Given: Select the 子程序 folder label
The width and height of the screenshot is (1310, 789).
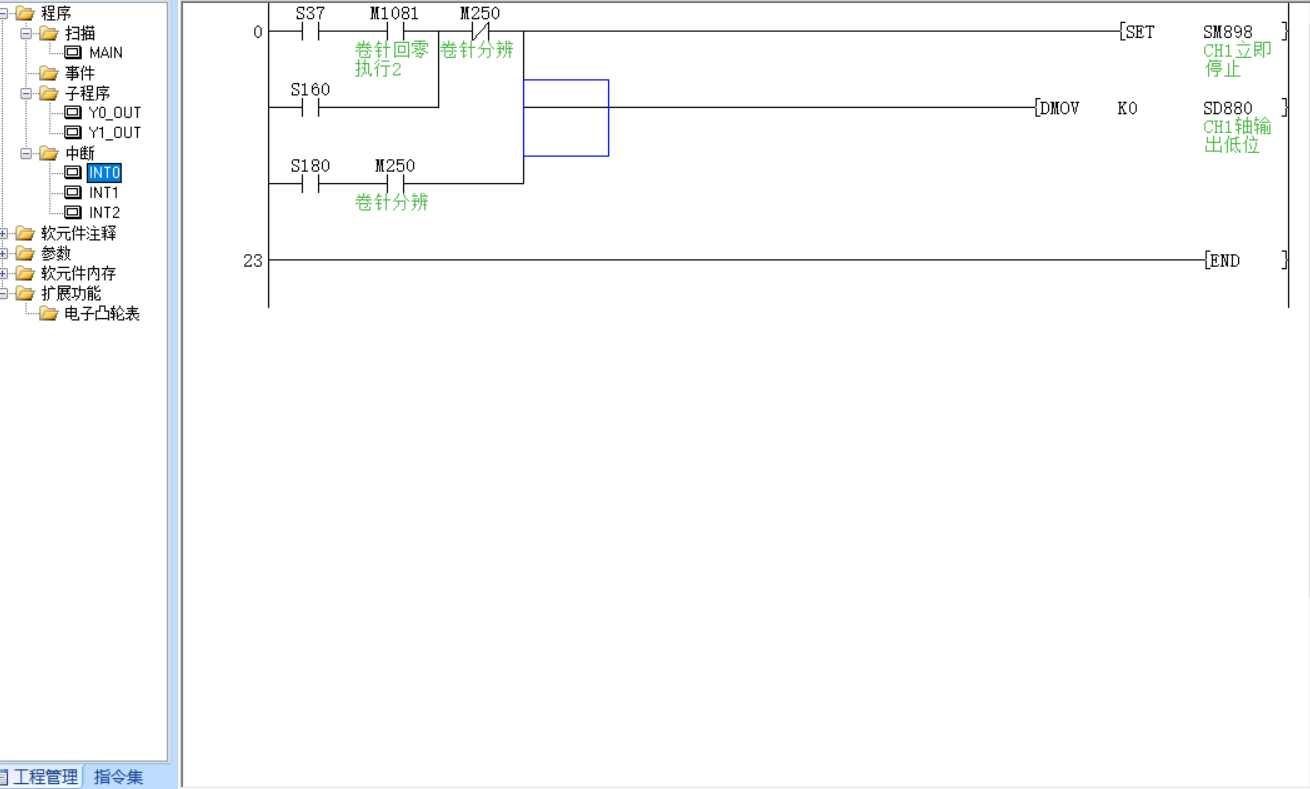Looking at the screenshot, I should [x=87, y=93].
